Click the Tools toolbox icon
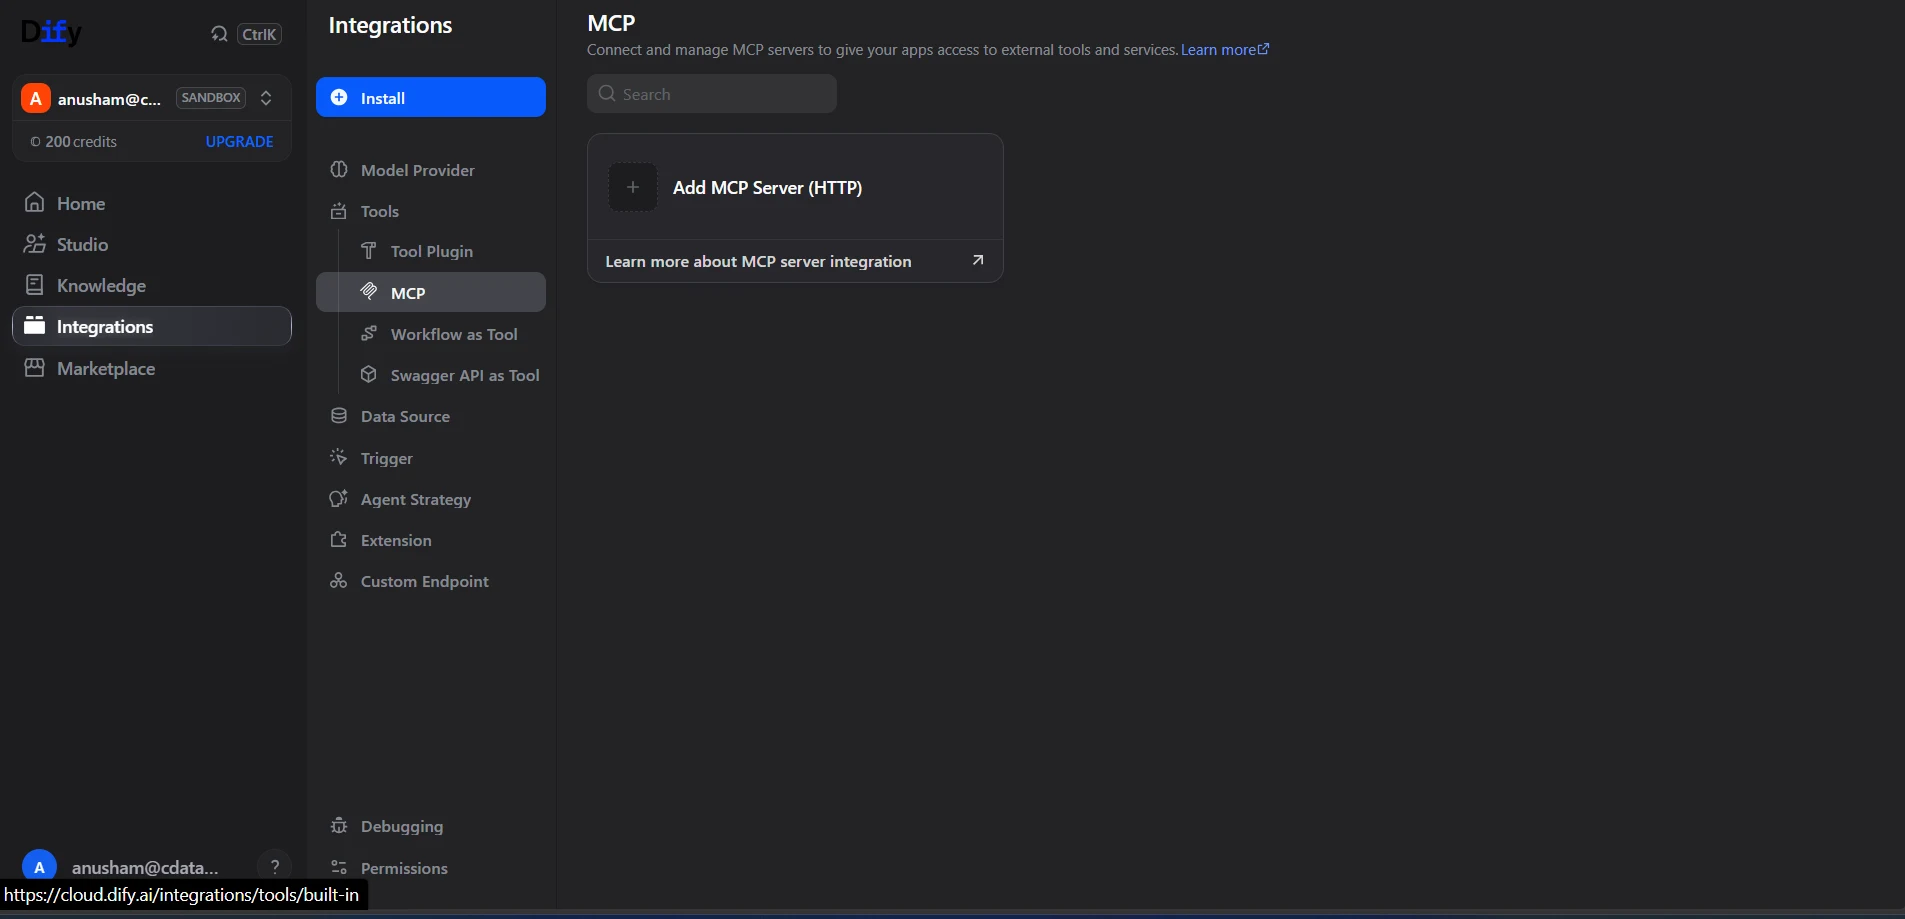 pyautogui.click(x=339, y=211)
